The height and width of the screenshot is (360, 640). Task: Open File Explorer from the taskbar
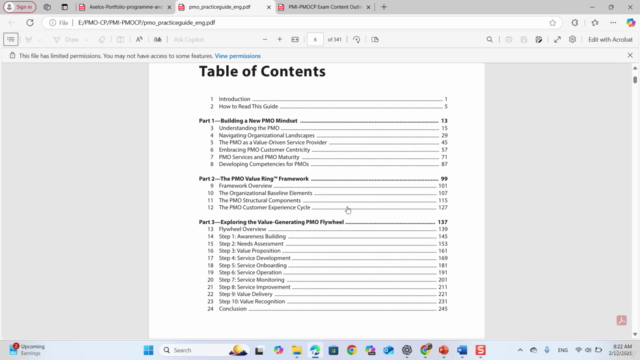(297, 350)
